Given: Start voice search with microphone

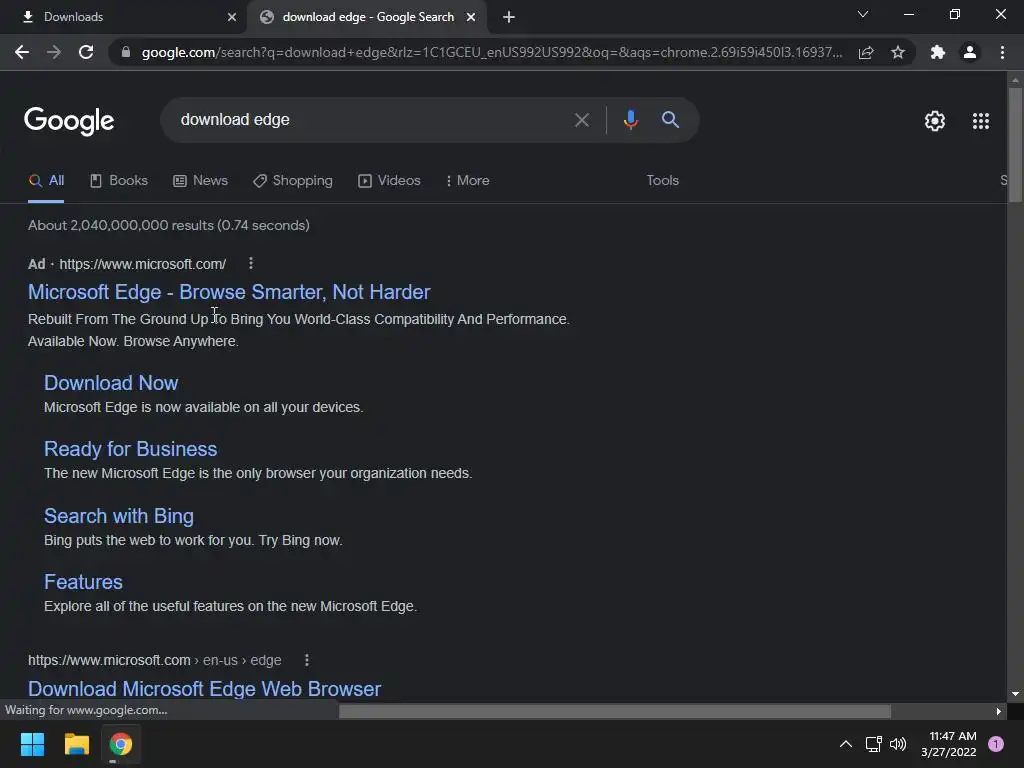Looking at the screenshot, I should (x=630, y=120).
